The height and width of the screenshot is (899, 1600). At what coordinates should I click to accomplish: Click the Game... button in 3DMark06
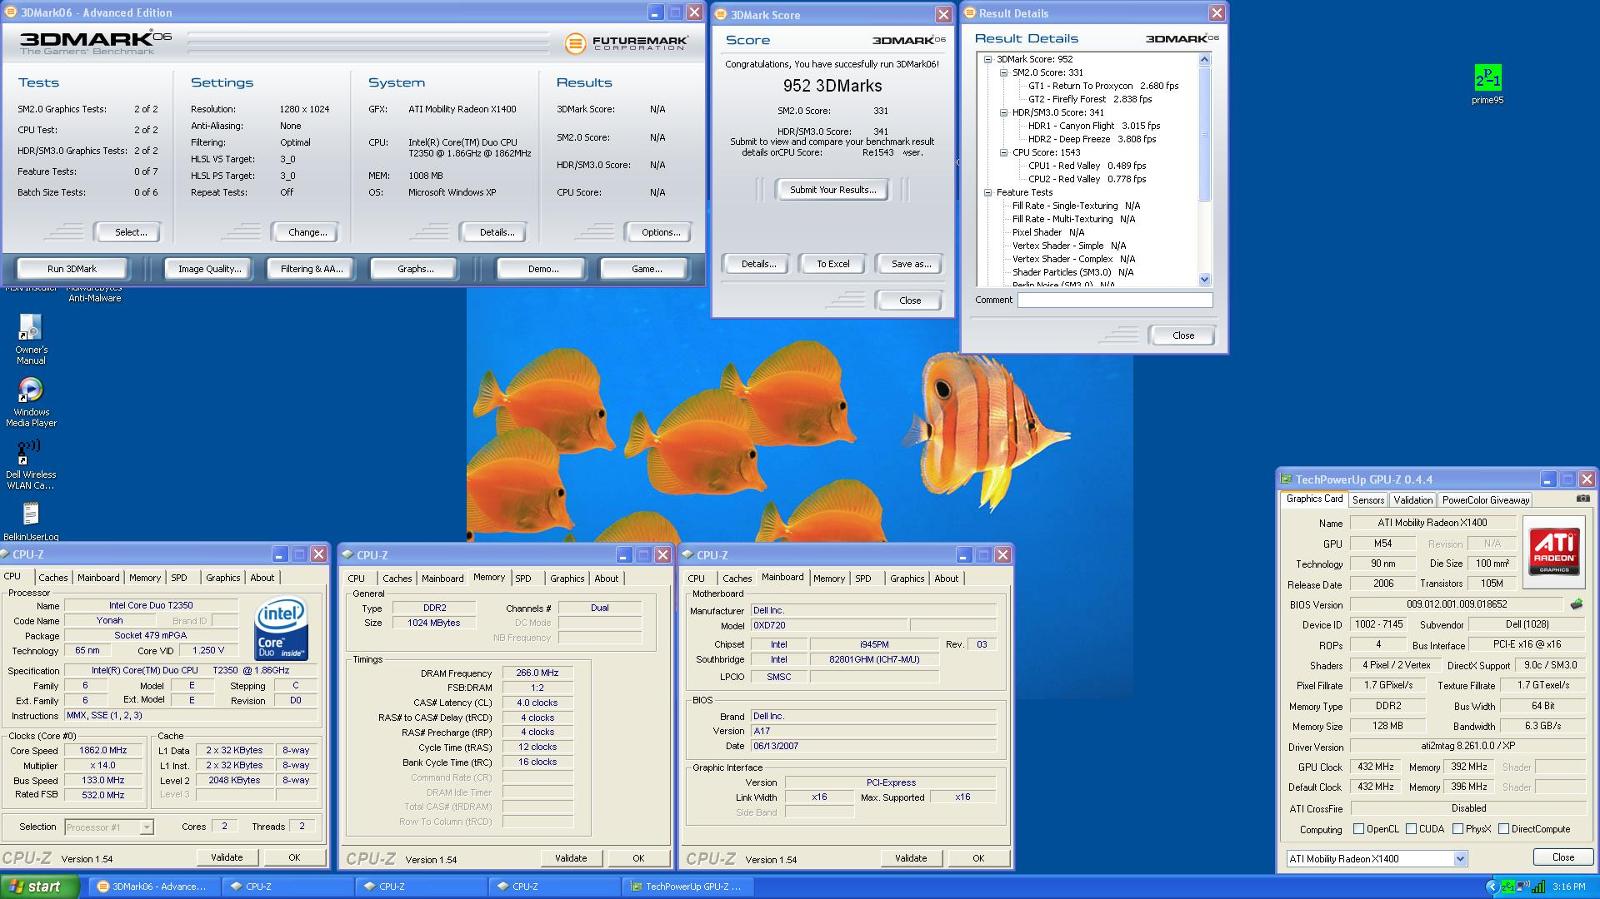coord(646,269)
